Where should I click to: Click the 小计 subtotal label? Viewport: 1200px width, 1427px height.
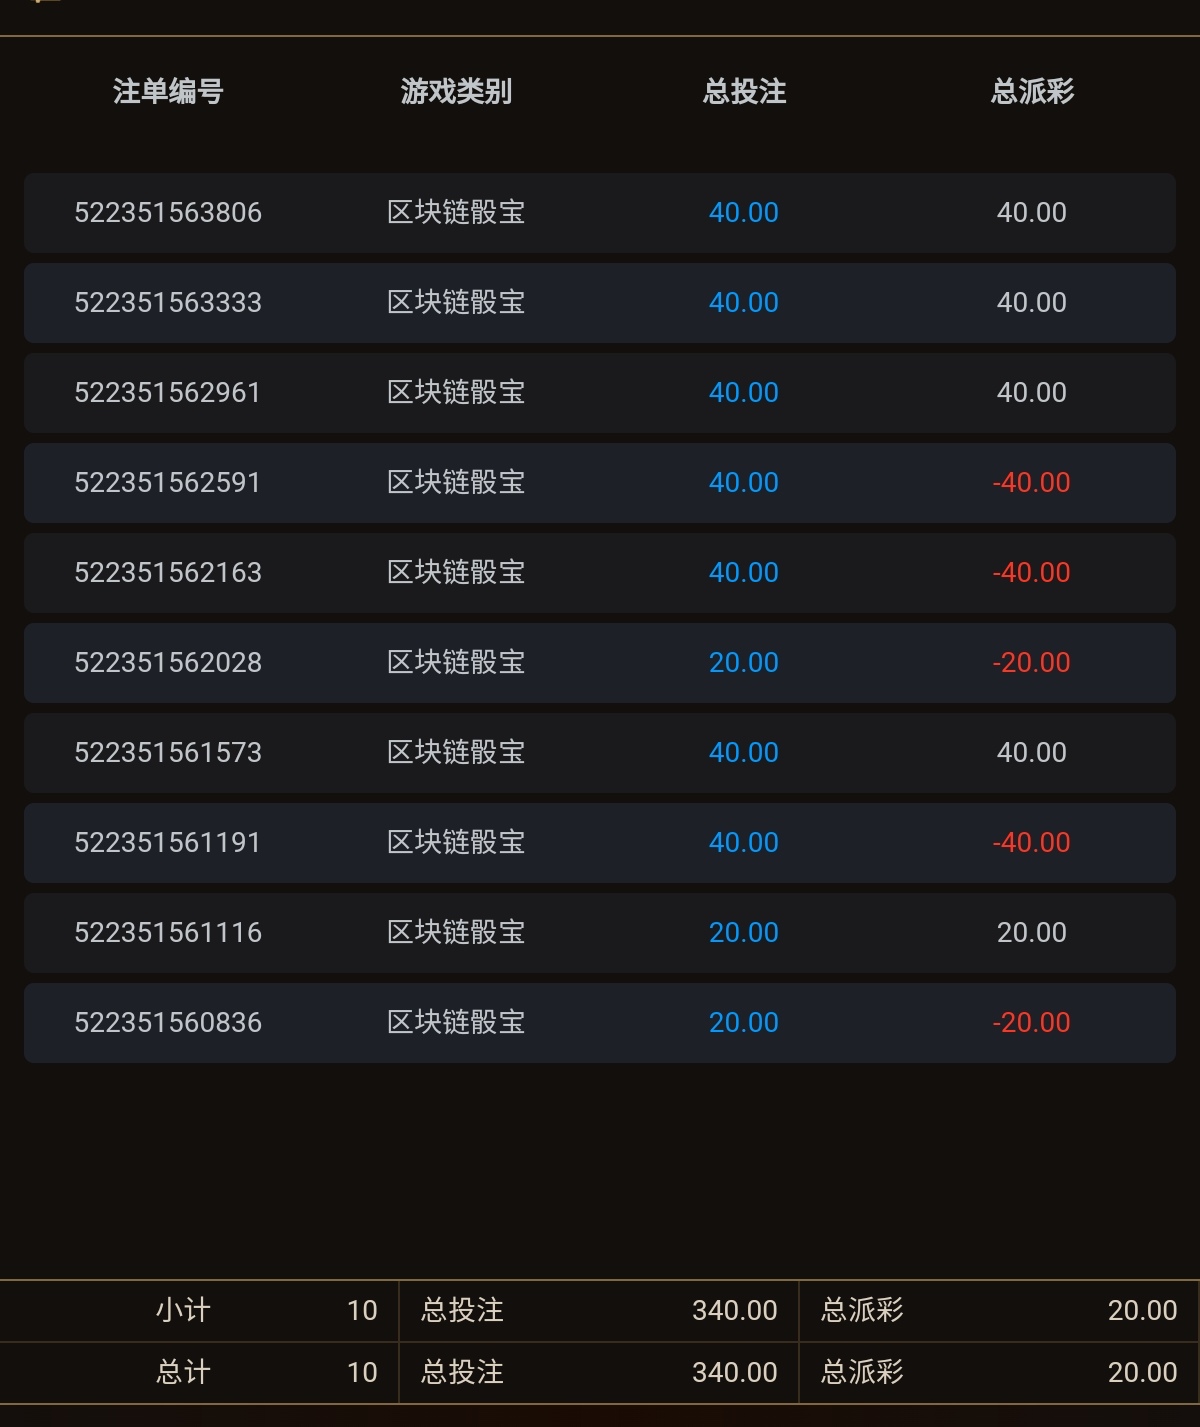point(183,1310)
